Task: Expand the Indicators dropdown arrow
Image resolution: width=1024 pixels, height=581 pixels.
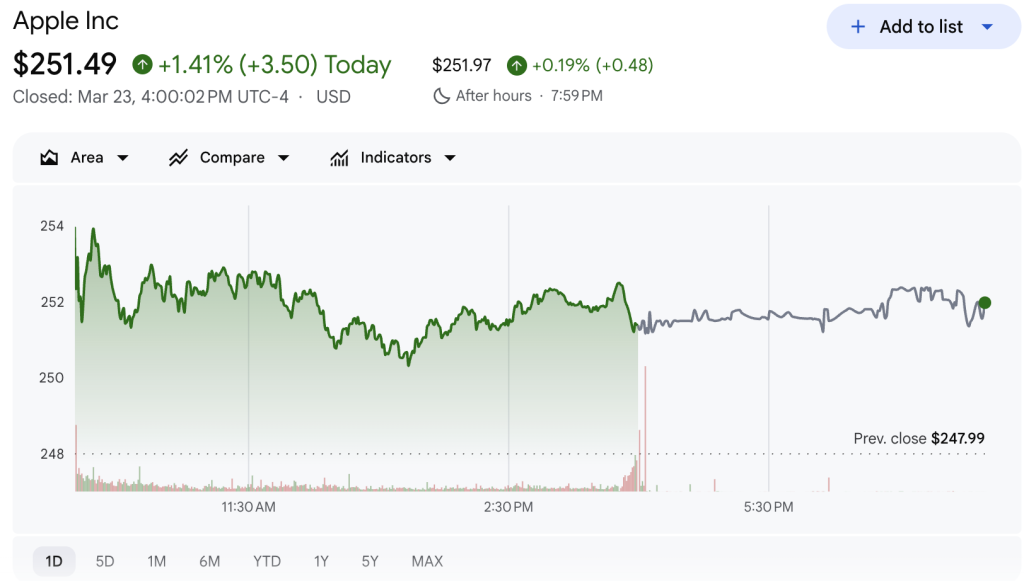Action: coord(449,158)
